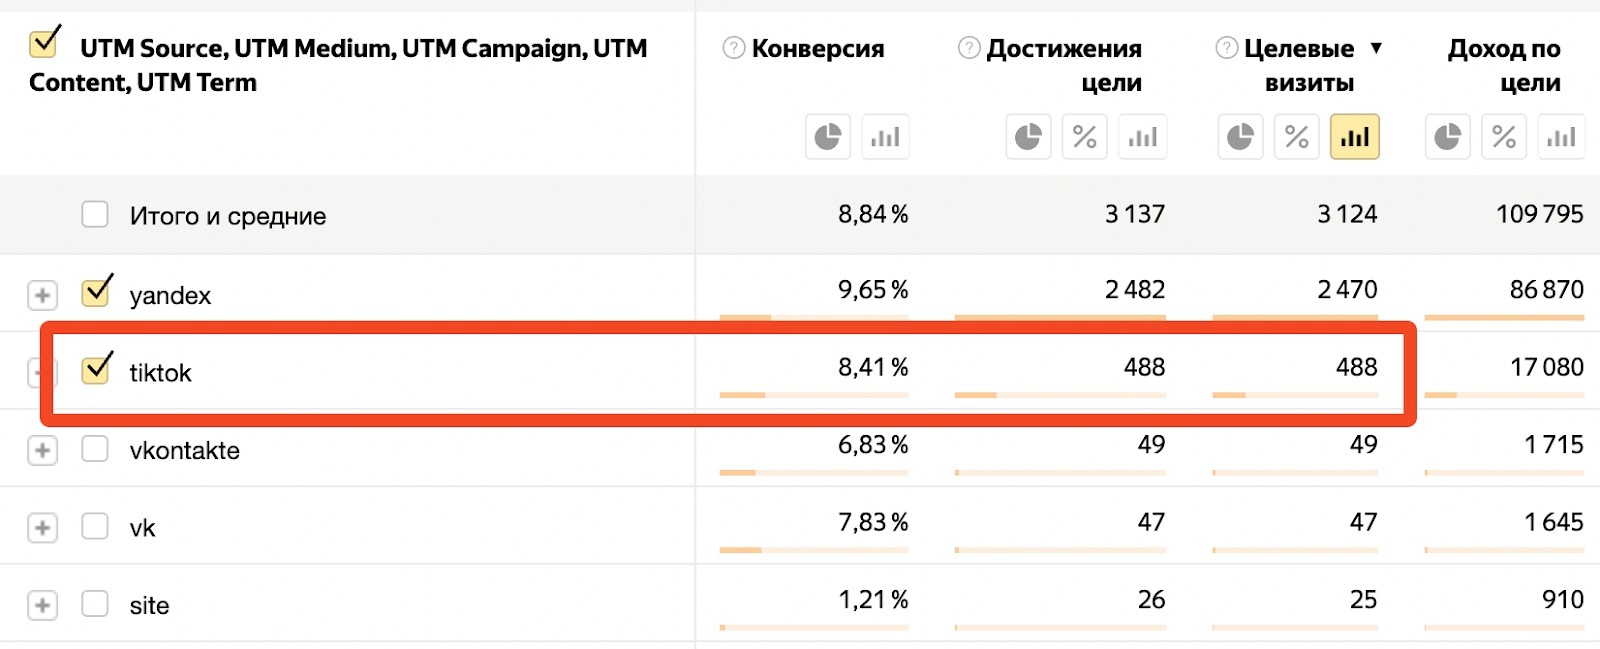Expand the site source row
Image resolution: width=1600 pixels, height=649 pixels.
[42, 605]
